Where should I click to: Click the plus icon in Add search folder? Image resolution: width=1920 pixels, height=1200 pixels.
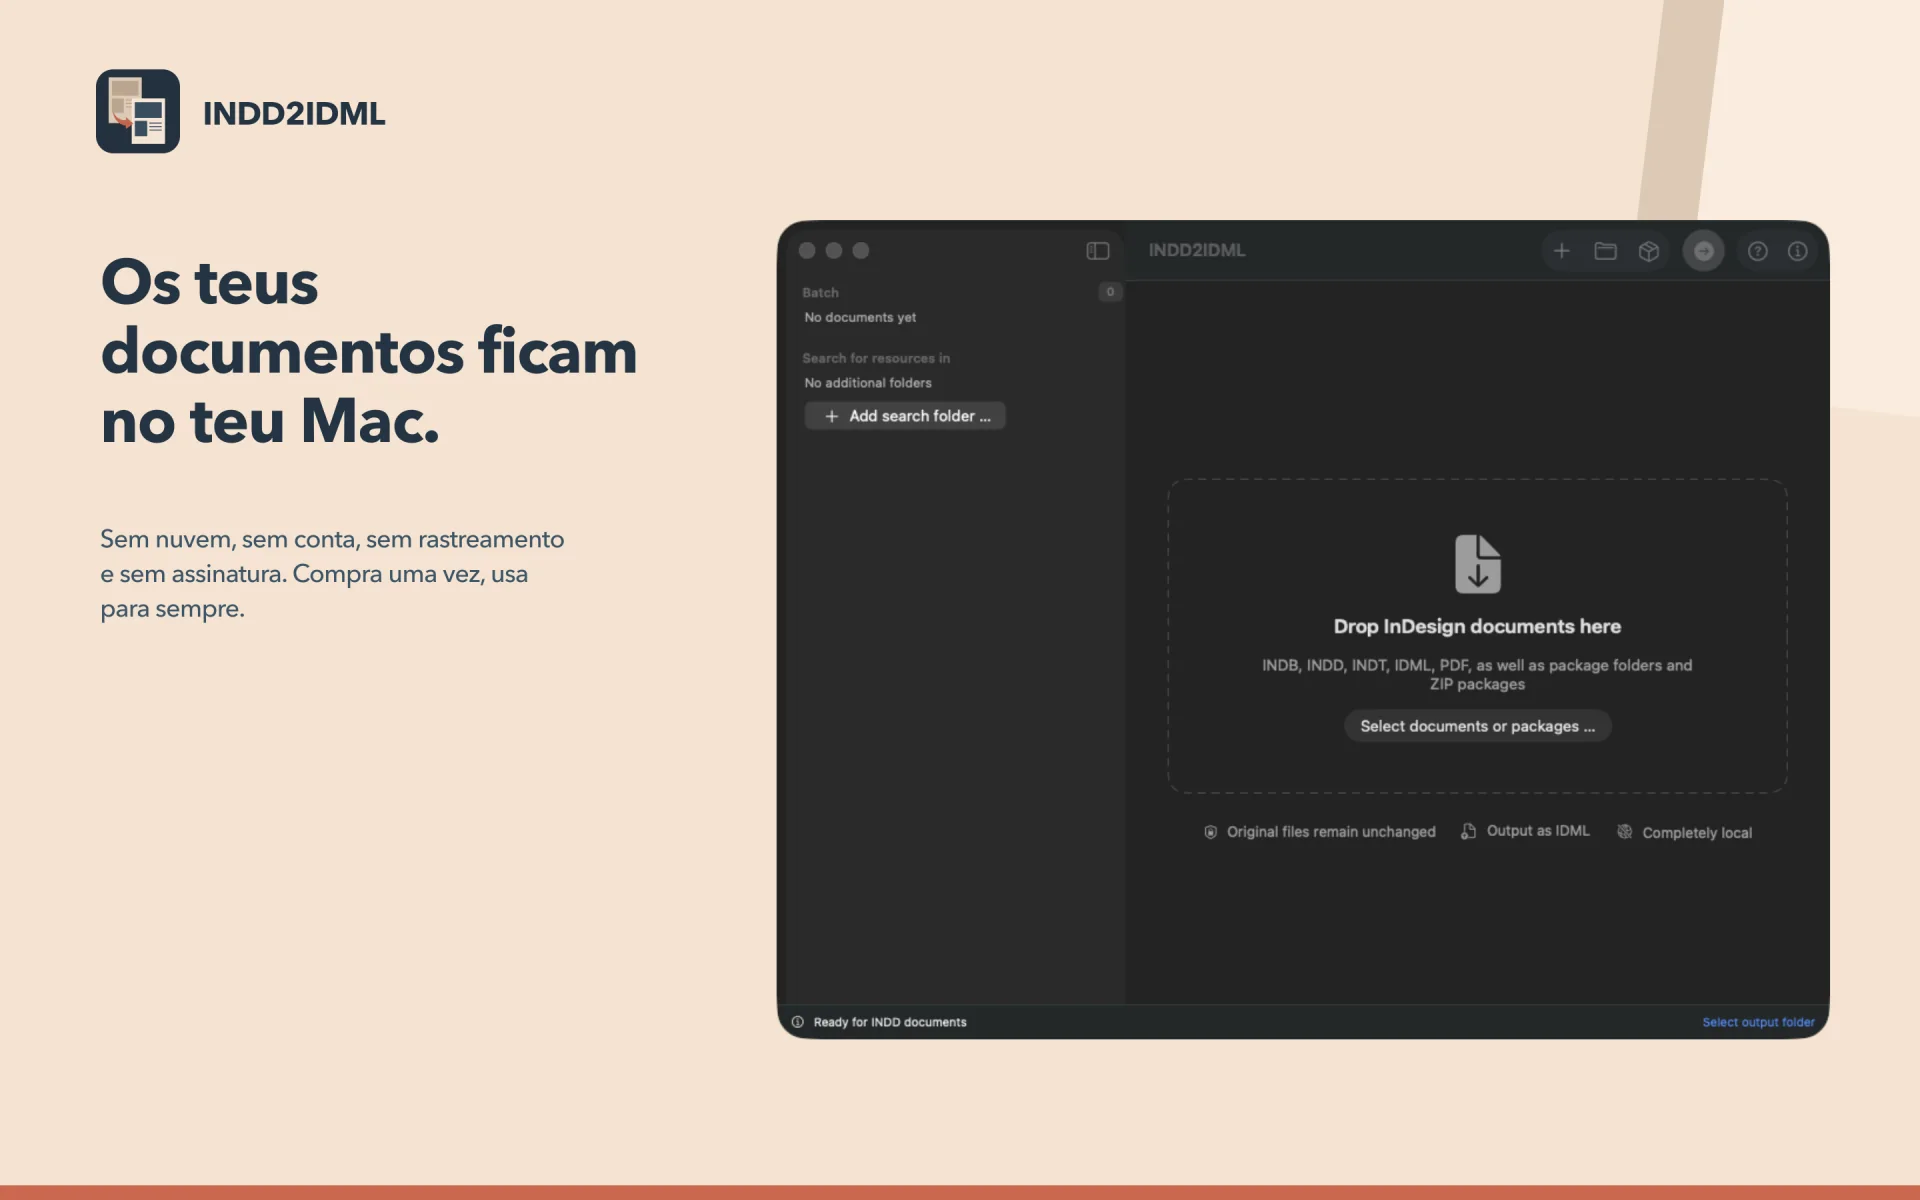tap(831, 416)
